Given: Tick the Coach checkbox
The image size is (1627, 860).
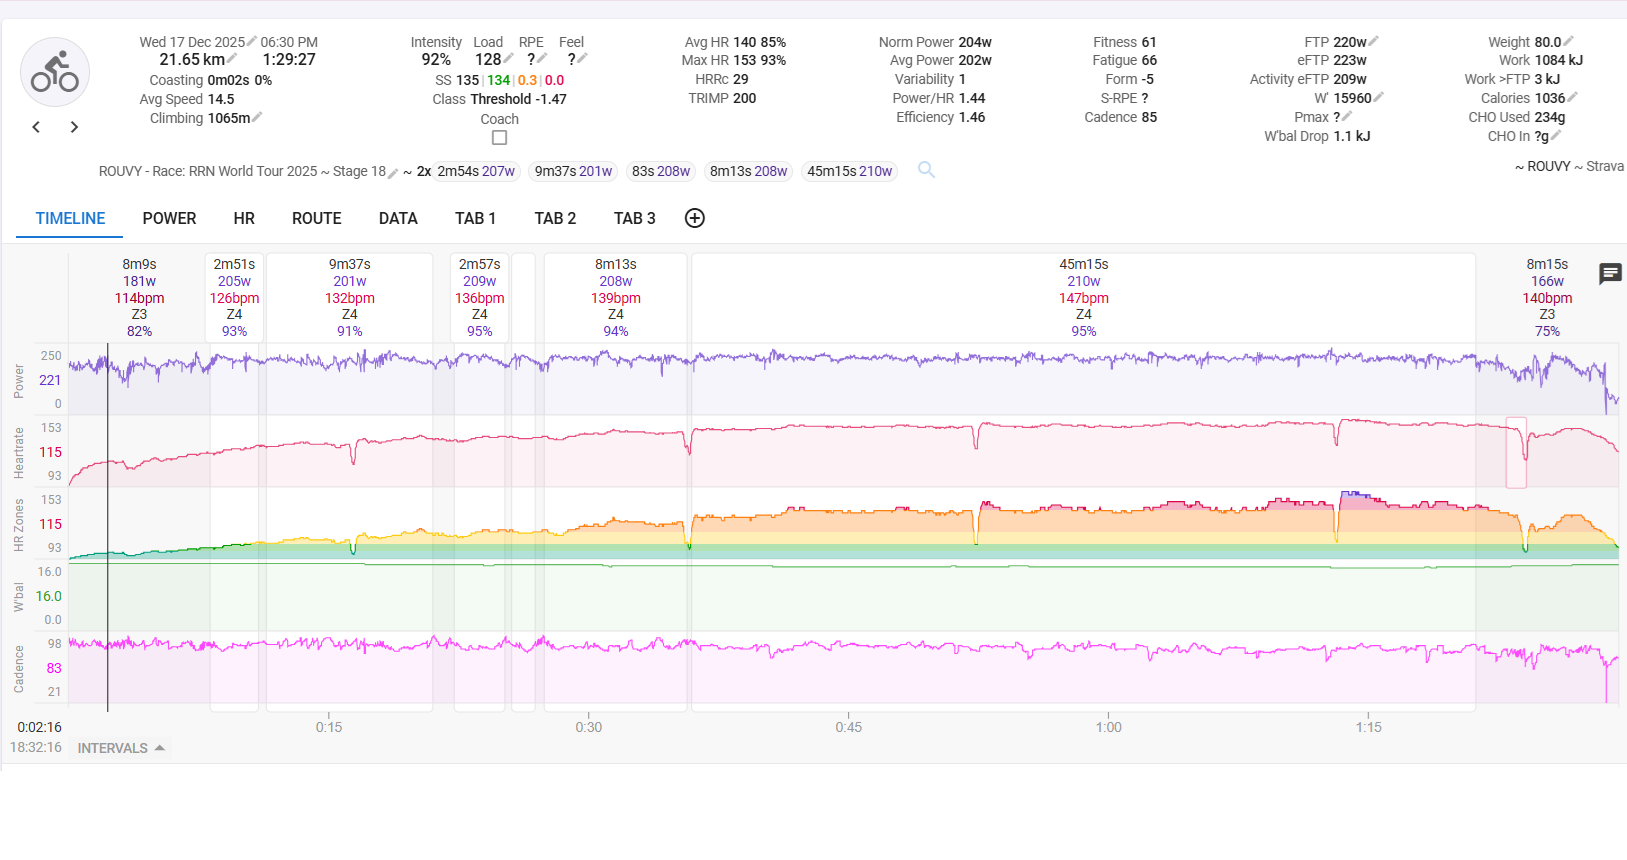Looking at the screenshot, I should pos(500,138).
